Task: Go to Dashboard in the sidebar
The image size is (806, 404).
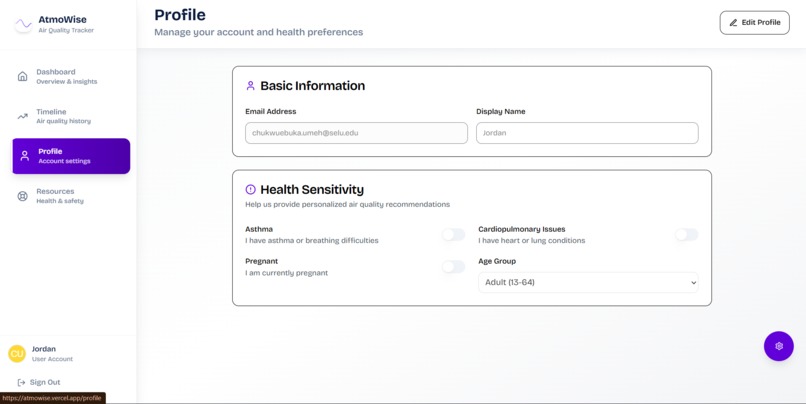Action: click(71, 77)
